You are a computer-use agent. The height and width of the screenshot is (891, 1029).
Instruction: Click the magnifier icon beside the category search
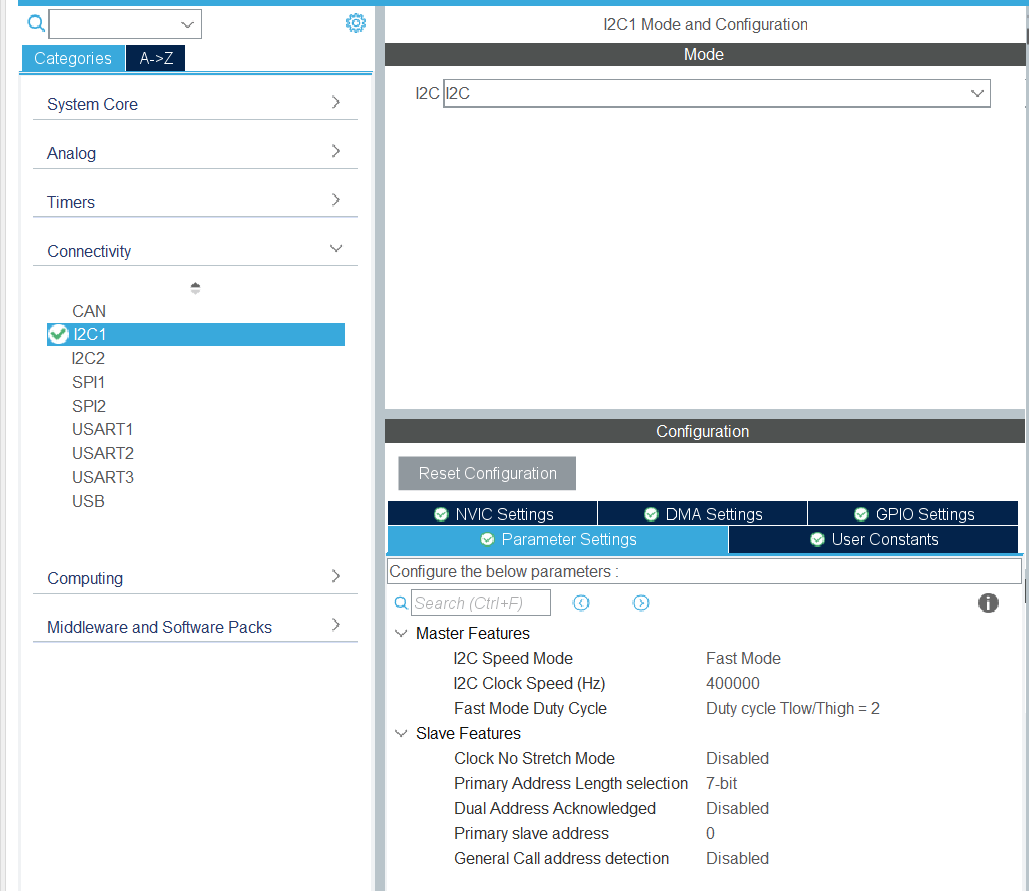tap(36, 23)
